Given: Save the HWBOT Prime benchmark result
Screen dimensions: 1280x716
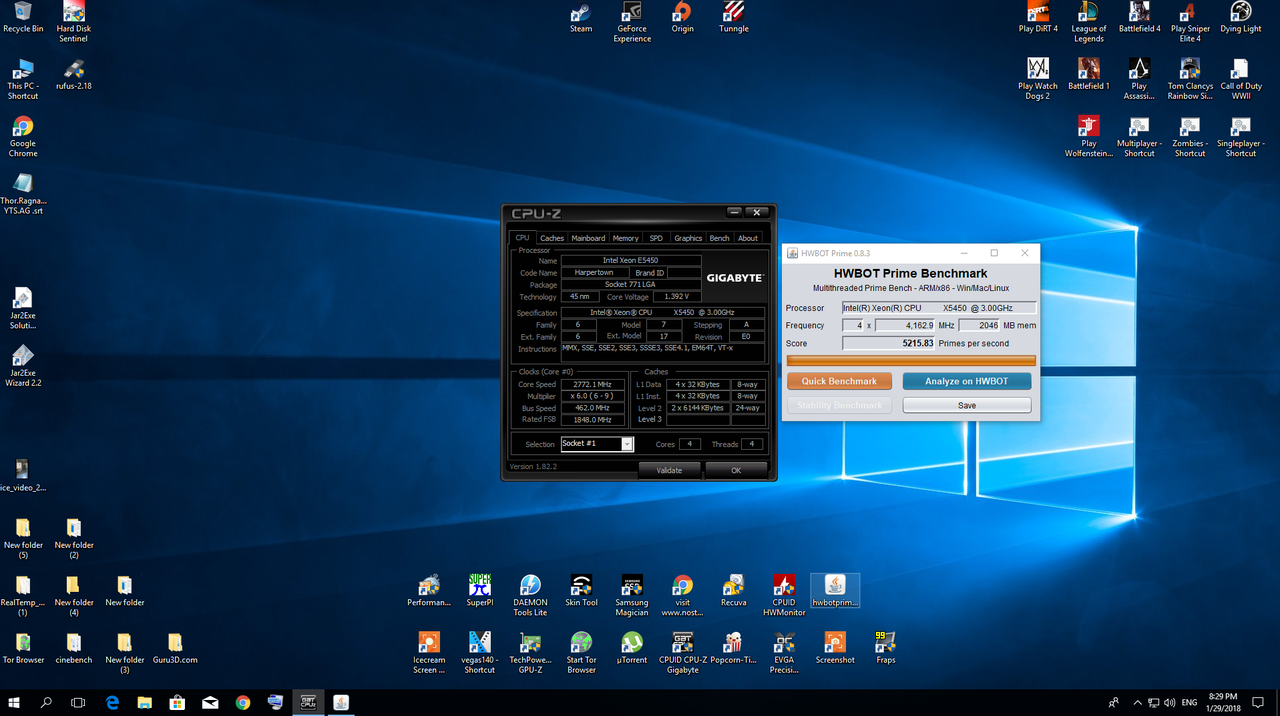Looking at the screenshot, I should 966,405.
